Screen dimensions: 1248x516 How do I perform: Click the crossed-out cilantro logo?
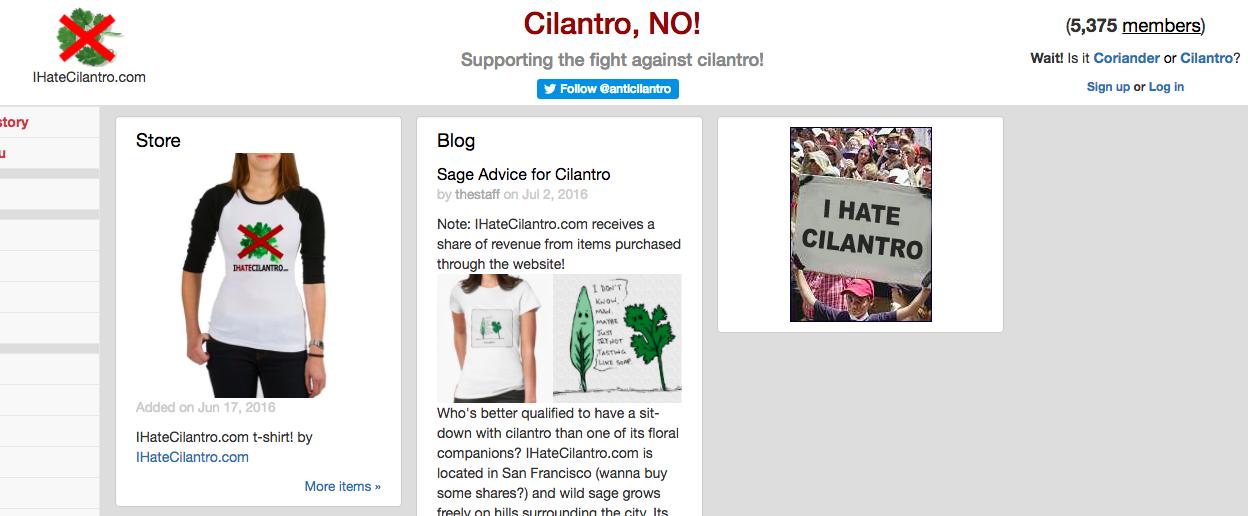[x=89, y=37]
